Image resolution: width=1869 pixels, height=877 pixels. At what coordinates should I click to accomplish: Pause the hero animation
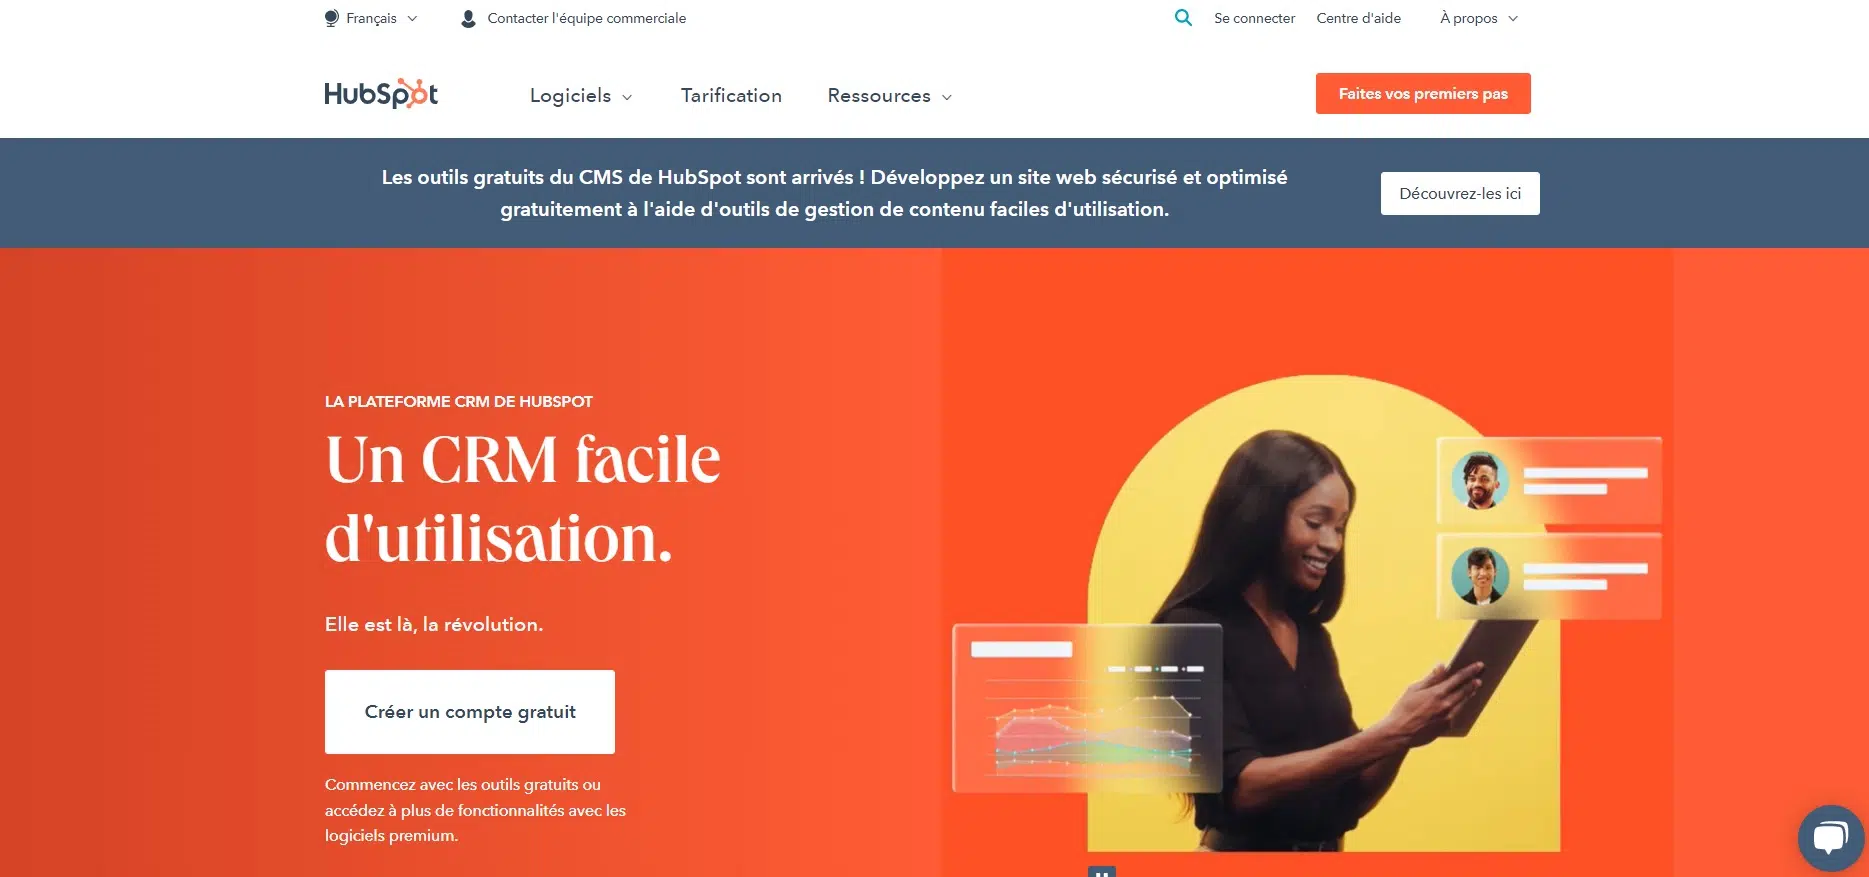tap(1101, 872)
